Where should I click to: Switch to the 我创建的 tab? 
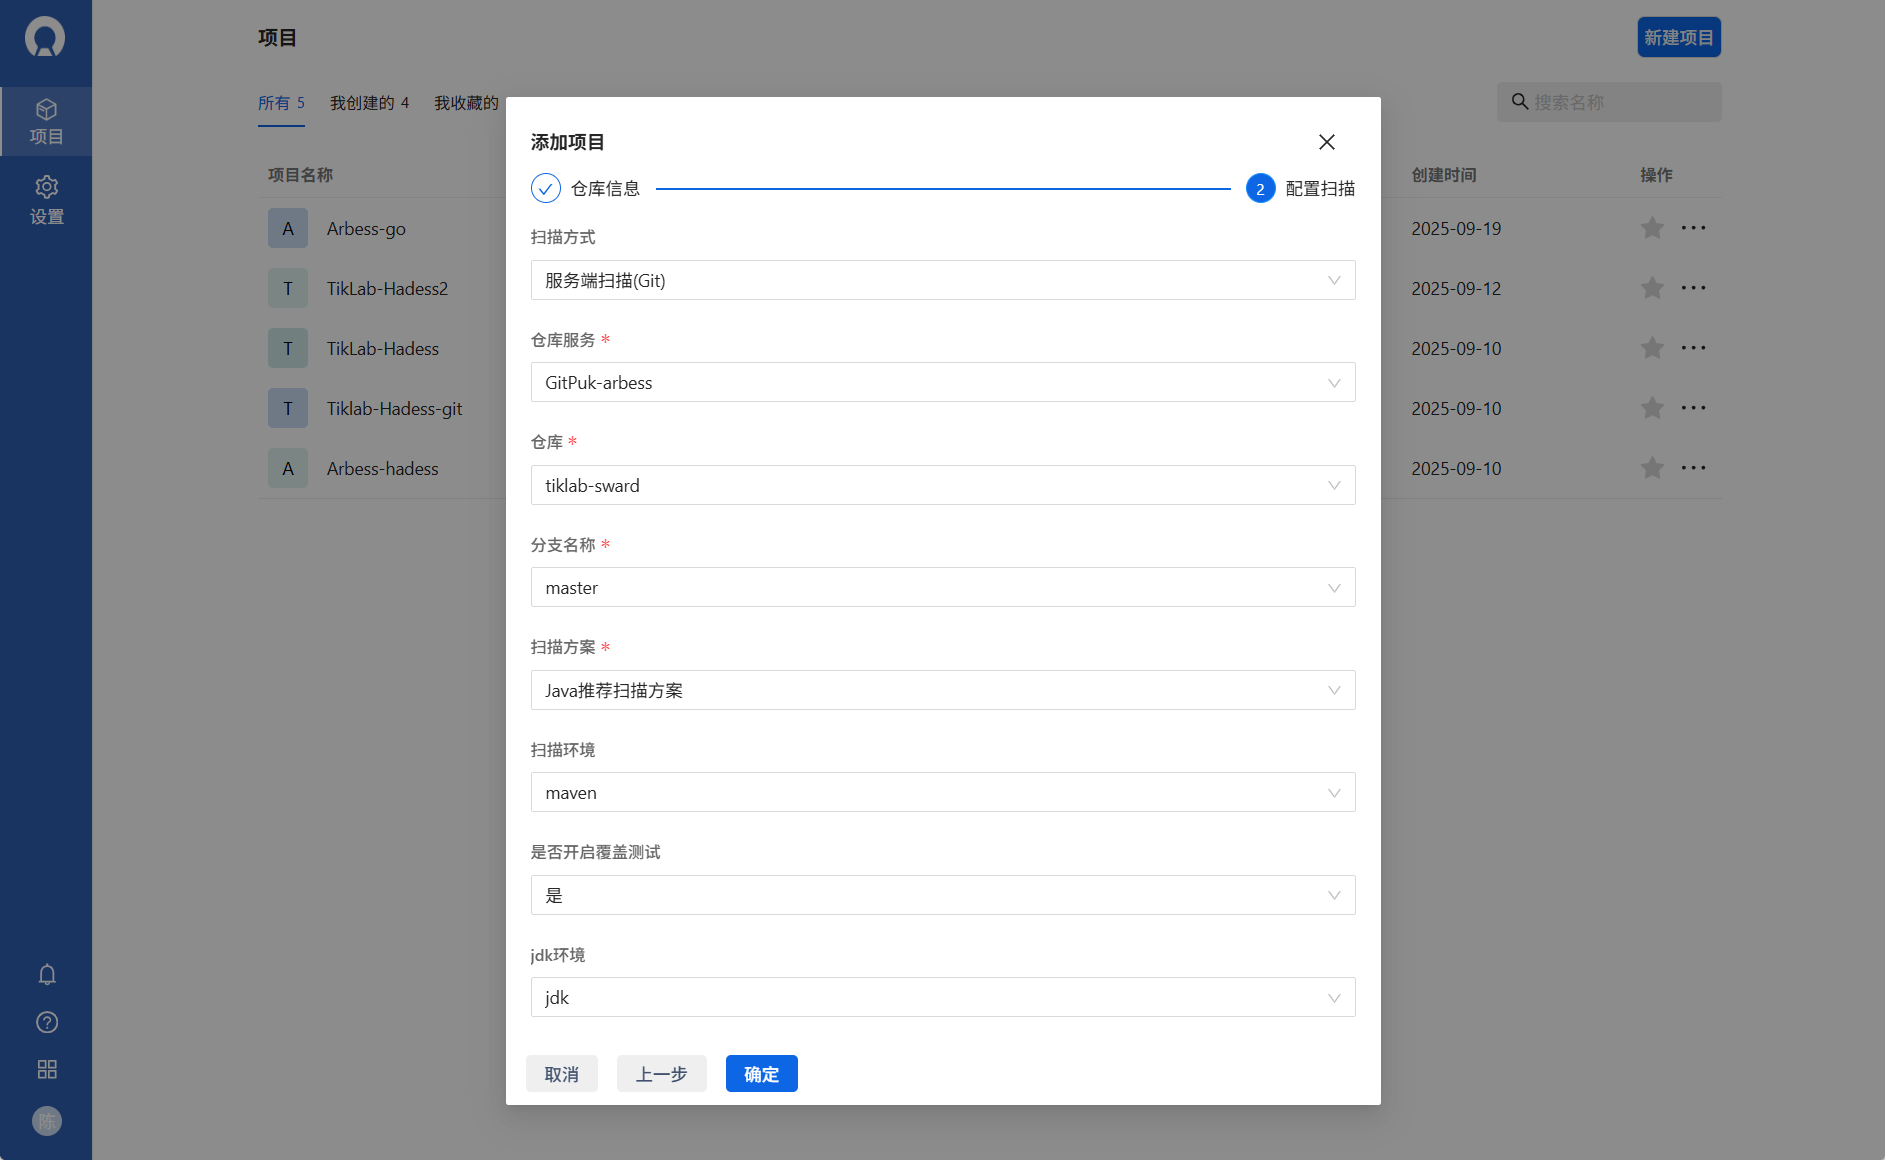tap(369, 103)
